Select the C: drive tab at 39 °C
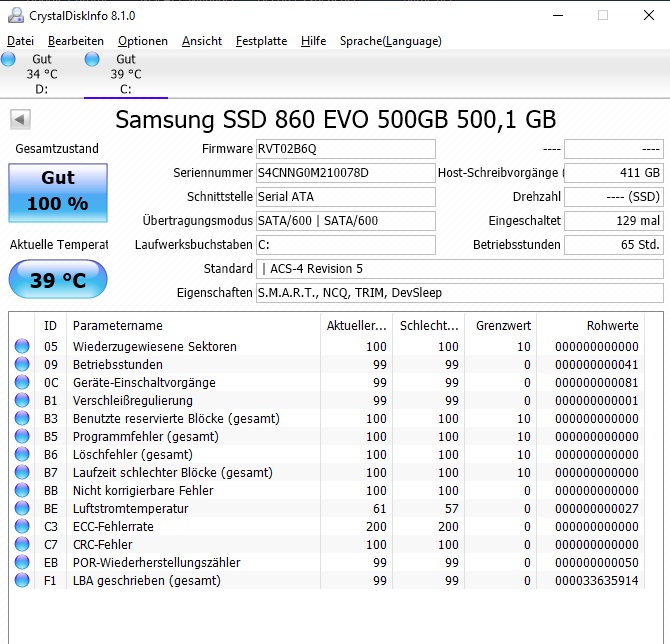 126,74
